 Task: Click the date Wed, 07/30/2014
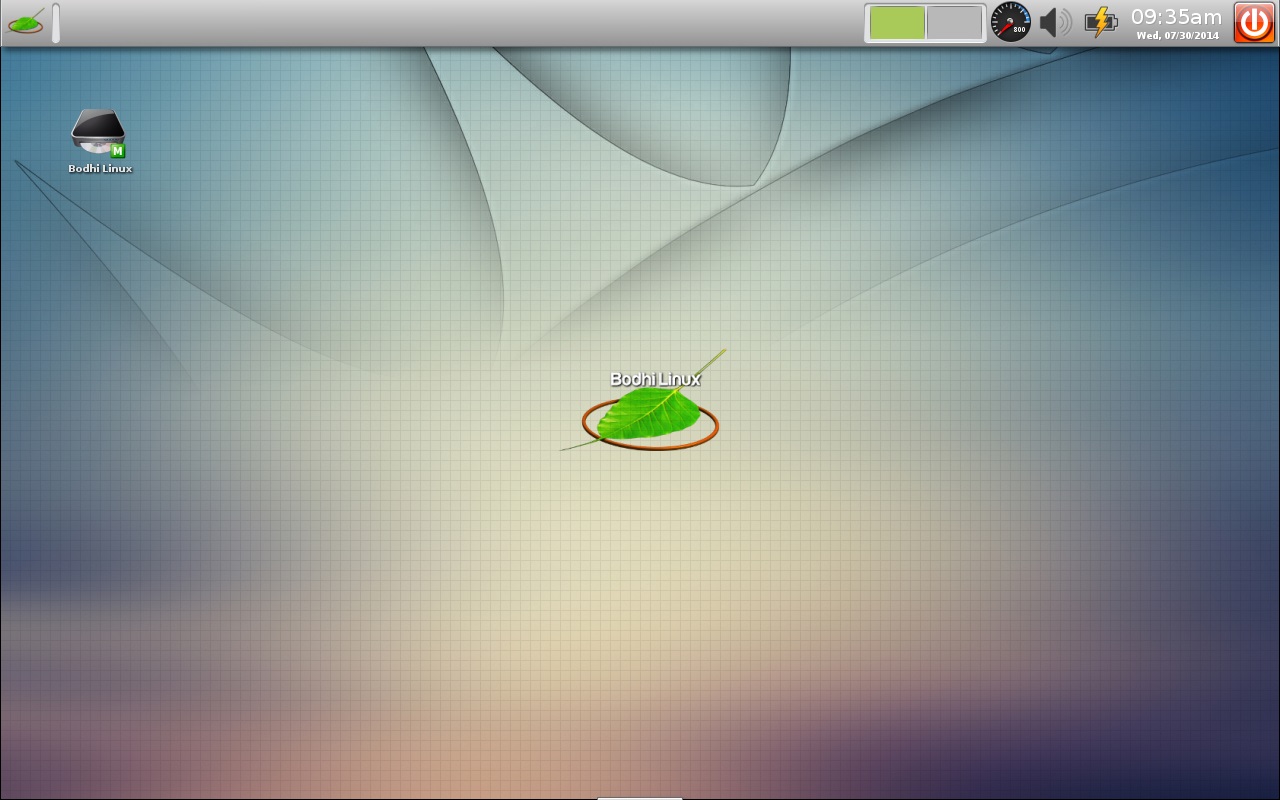pyautogui.click(x=1177, y=36)
